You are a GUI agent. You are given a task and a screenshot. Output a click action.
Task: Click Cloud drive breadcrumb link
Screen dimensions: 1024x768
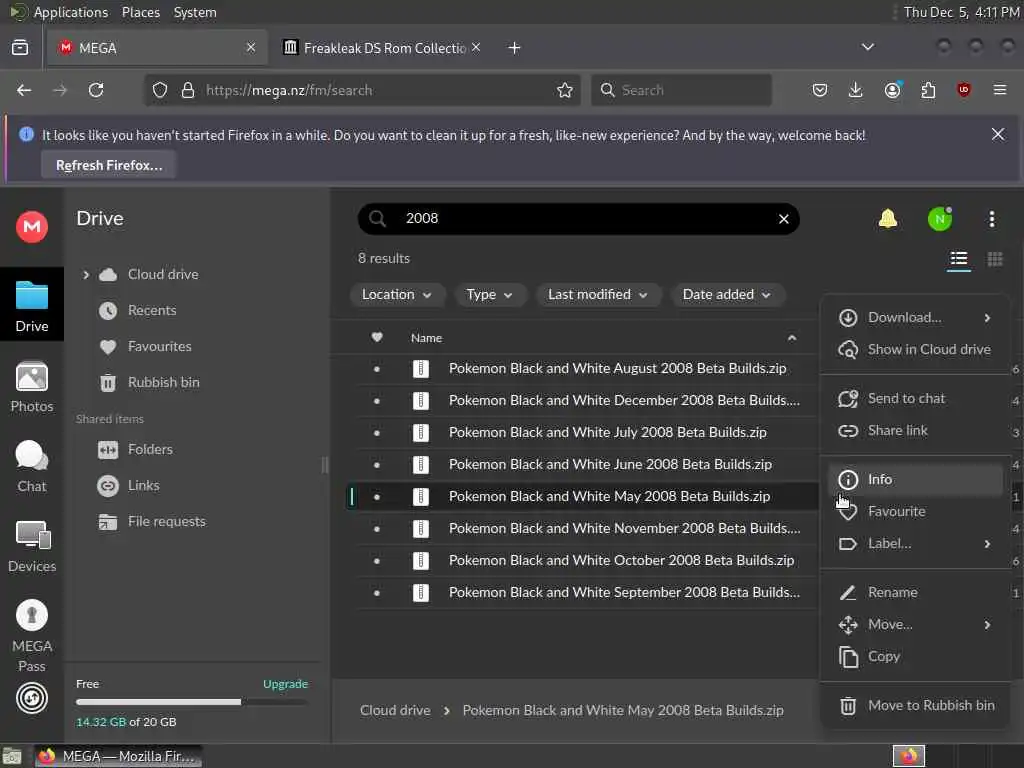coord(395,711)
